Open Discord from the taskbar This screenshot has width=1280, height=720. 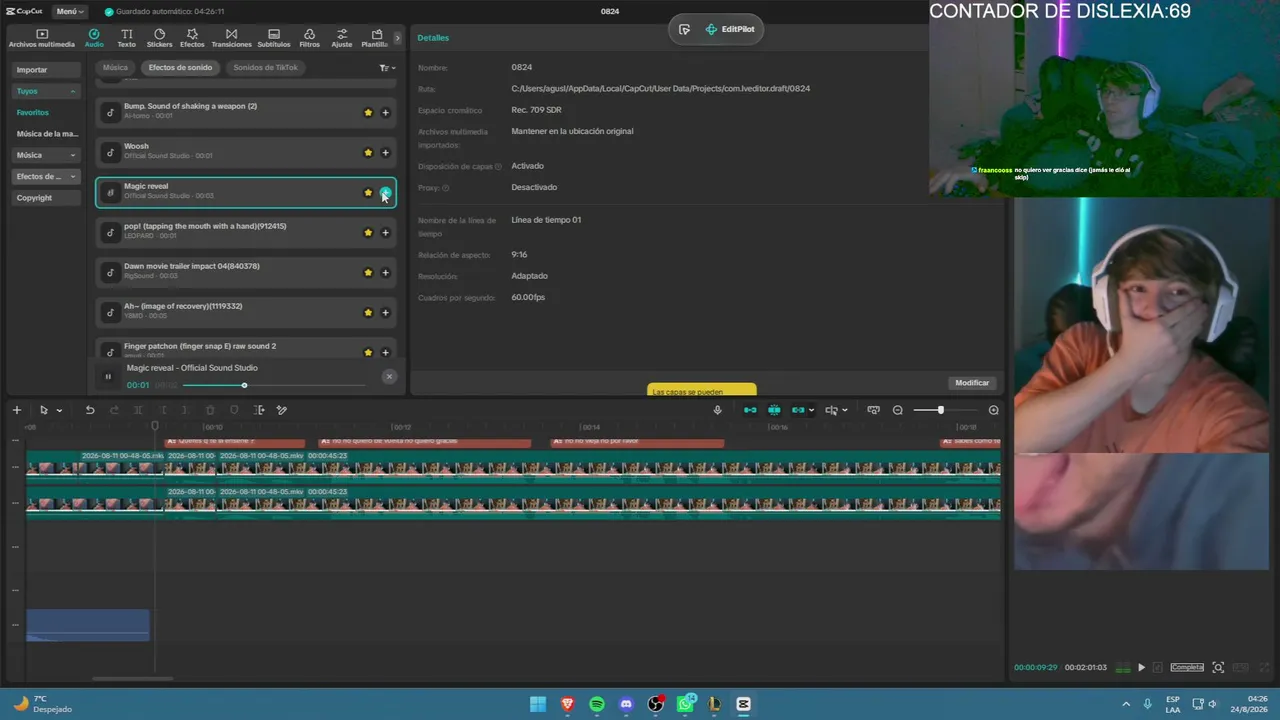click(626, 704)
